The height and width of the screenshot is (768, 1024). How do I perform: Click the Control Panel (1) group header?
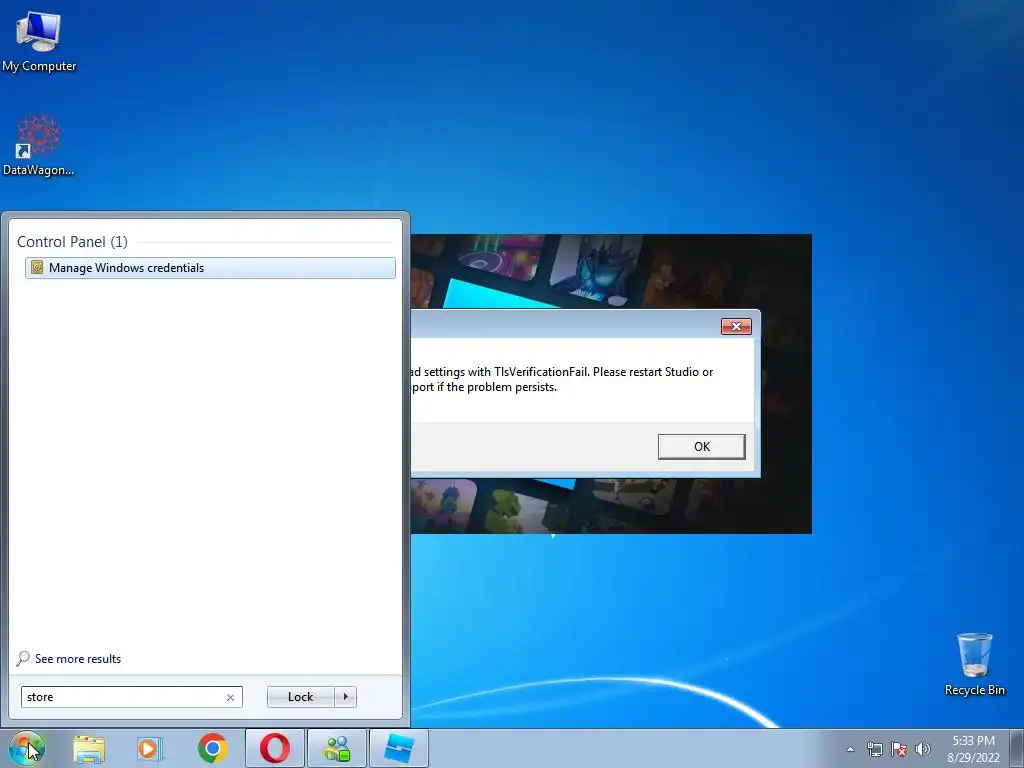coord(72,242)
